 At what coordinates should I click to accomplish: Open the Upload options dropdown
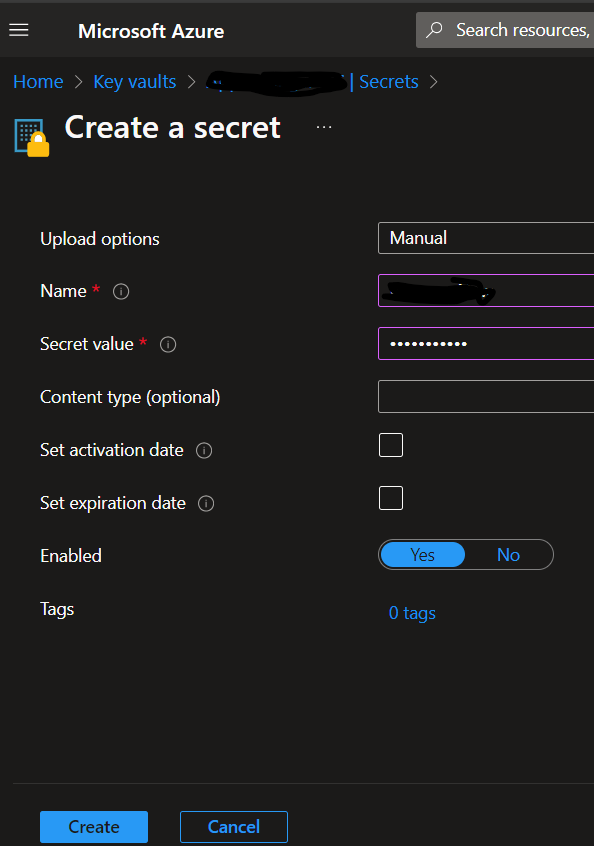[490, 238]
